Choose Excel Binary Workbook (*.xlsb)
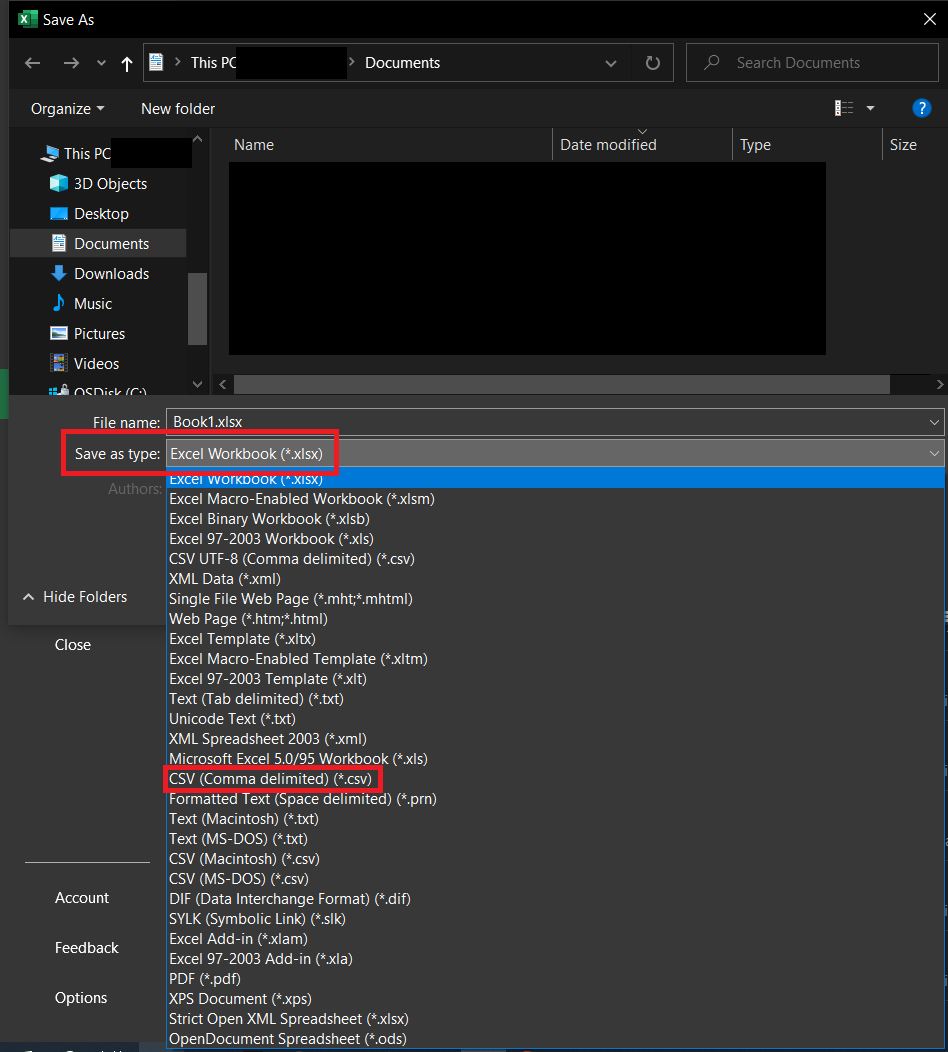The height and width of the screenshot is (1052, 948). (x=269, y=519)
